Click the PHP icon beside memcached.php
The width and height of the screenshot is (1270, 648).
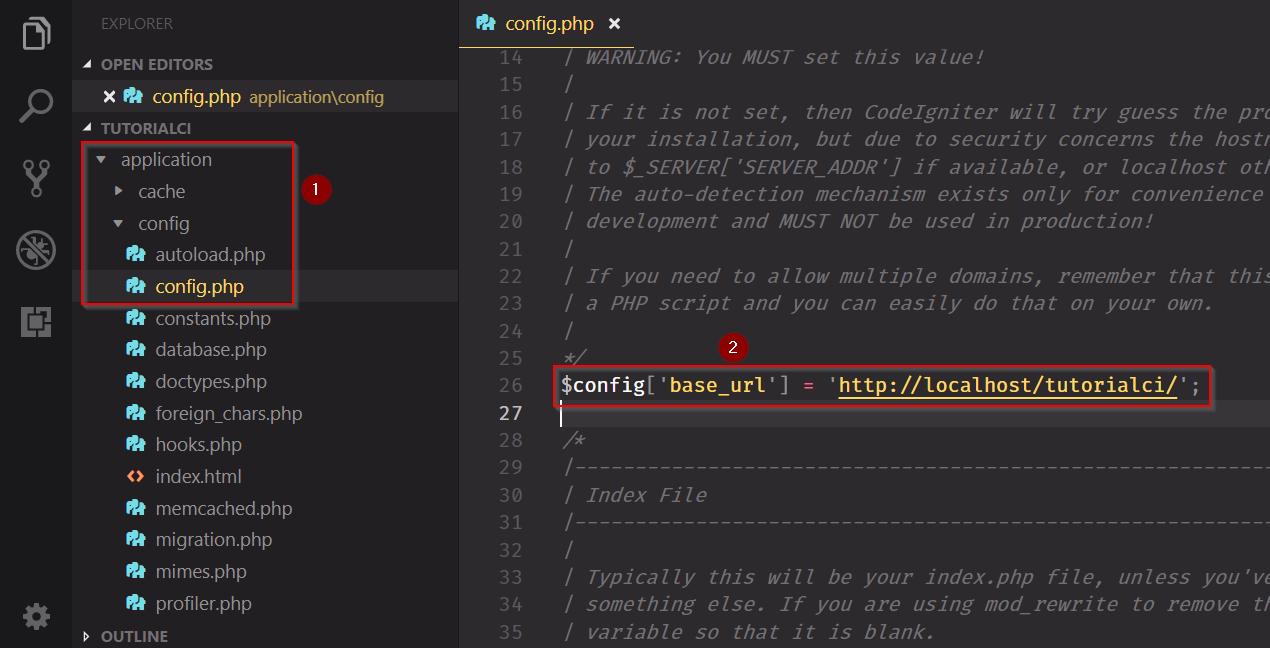point(136,508)
